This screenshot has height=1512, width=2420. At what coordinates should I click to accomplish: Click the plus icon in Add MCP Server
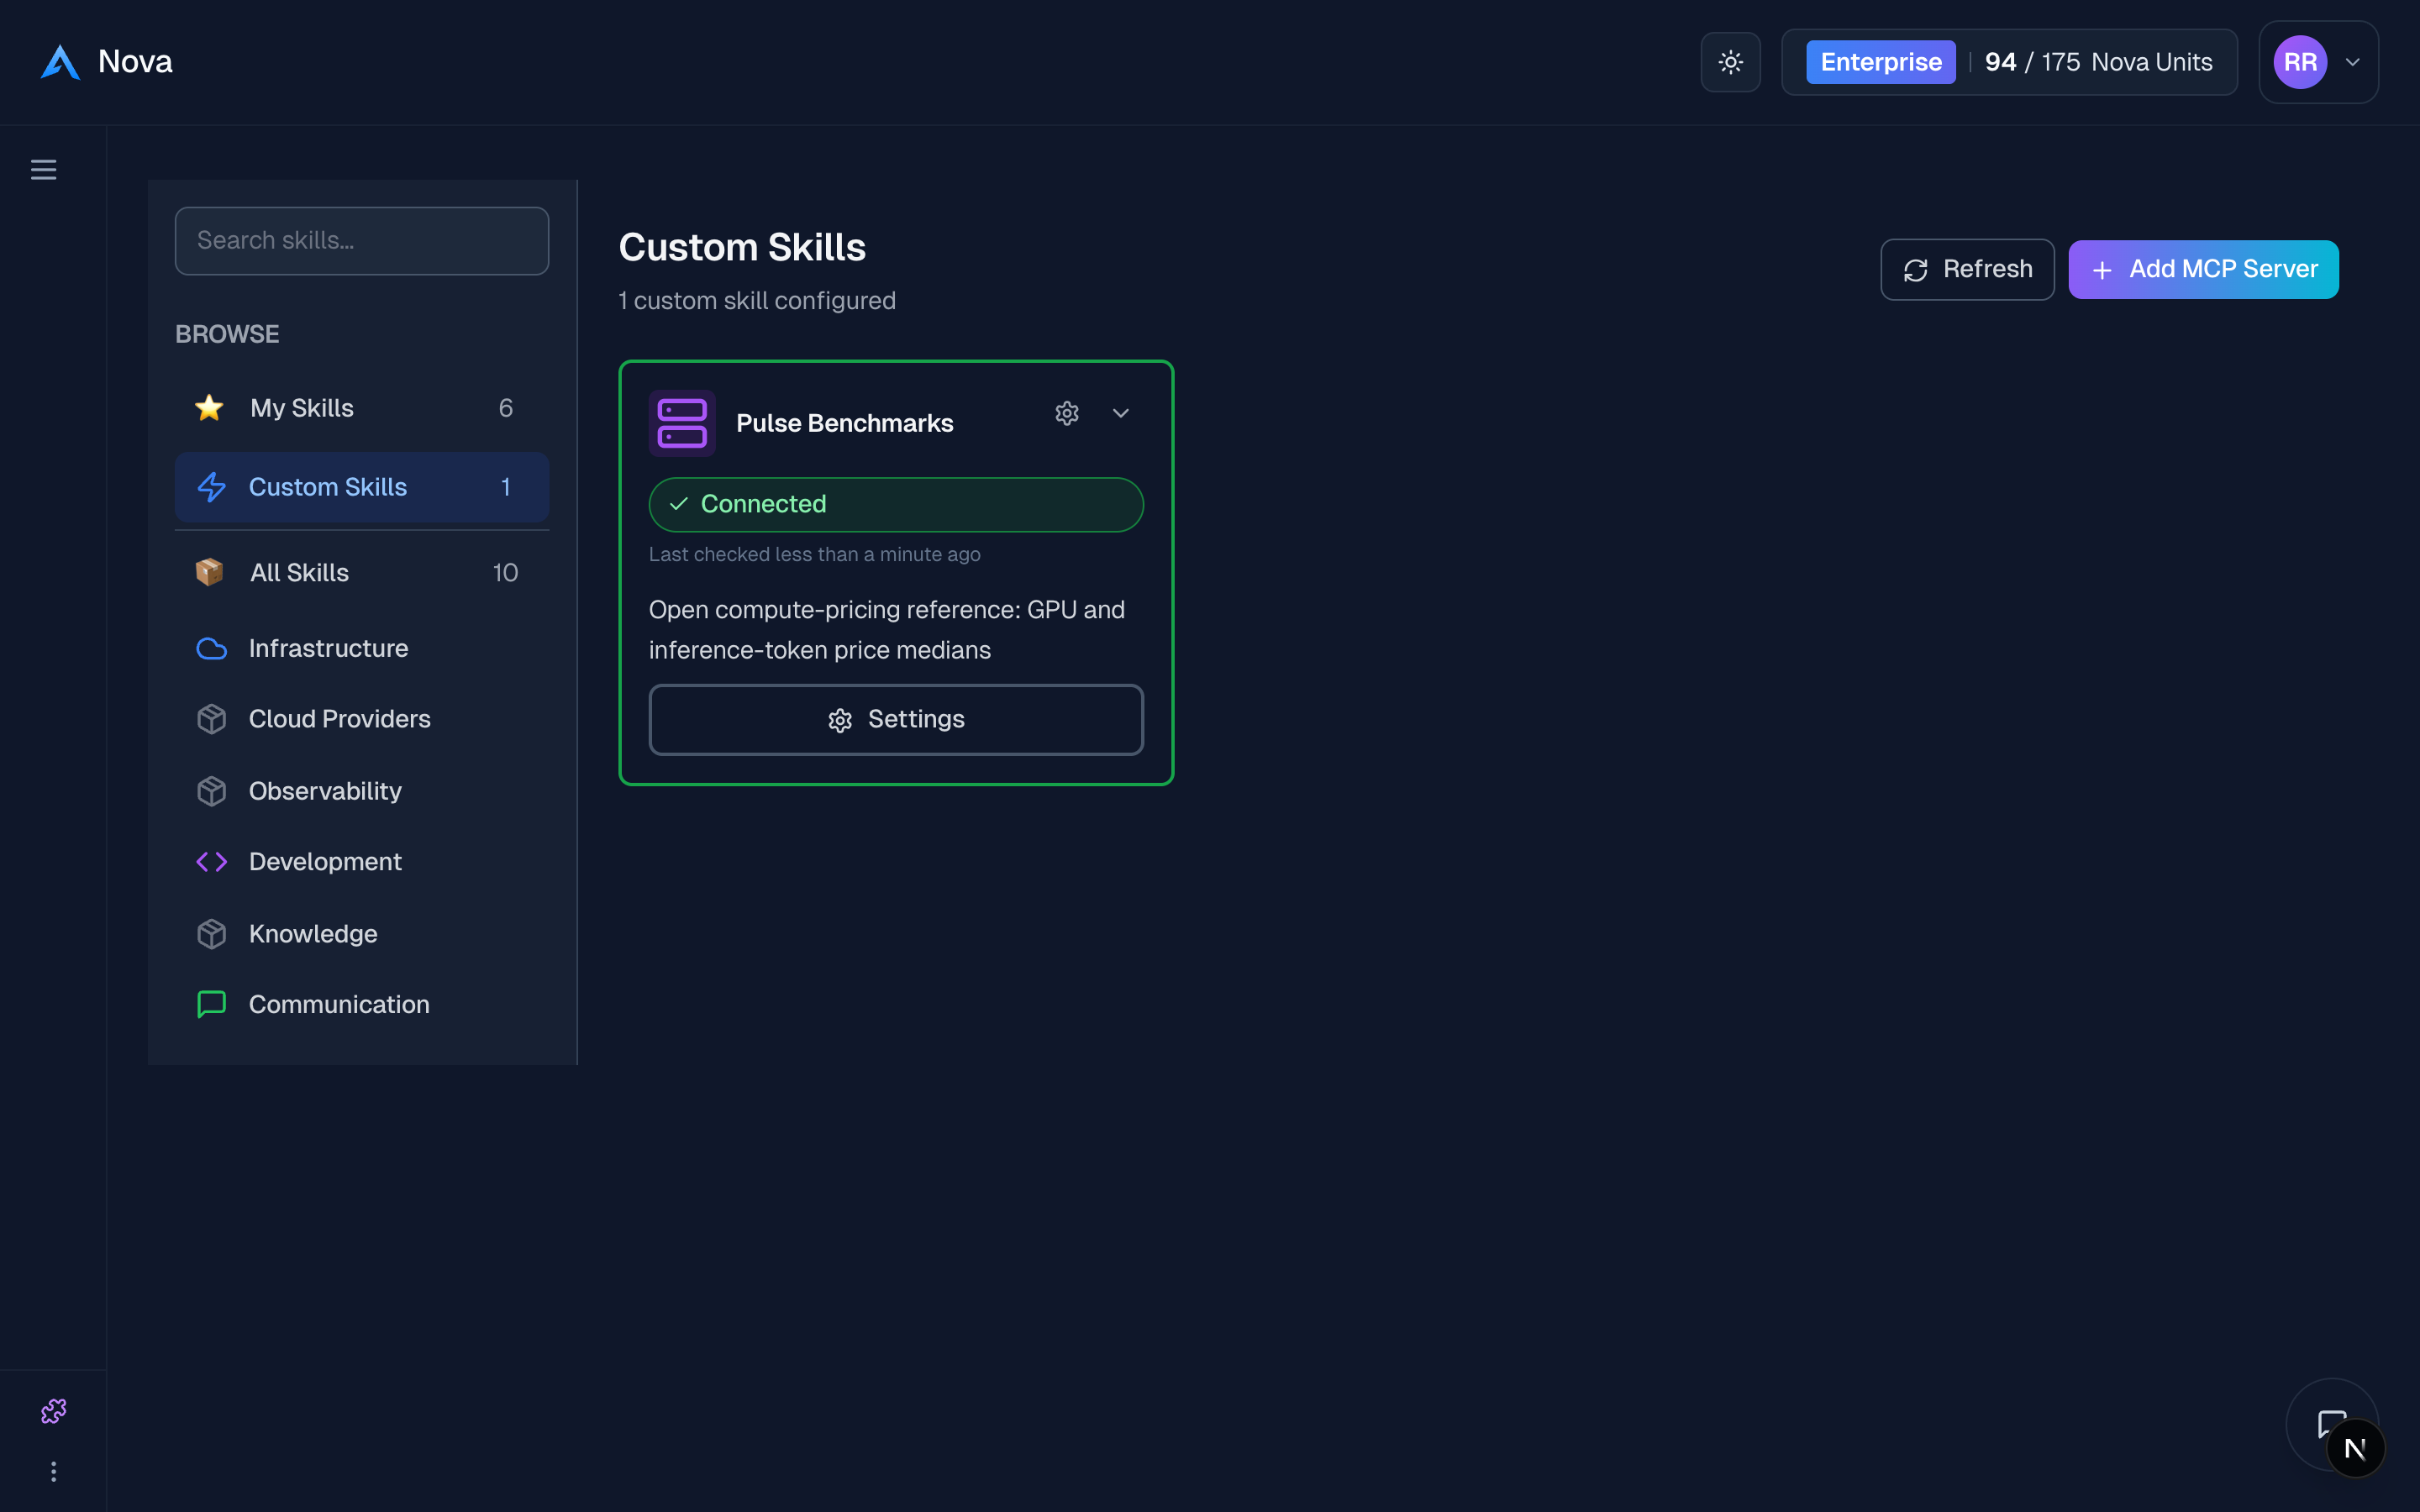coord(2102,270)
